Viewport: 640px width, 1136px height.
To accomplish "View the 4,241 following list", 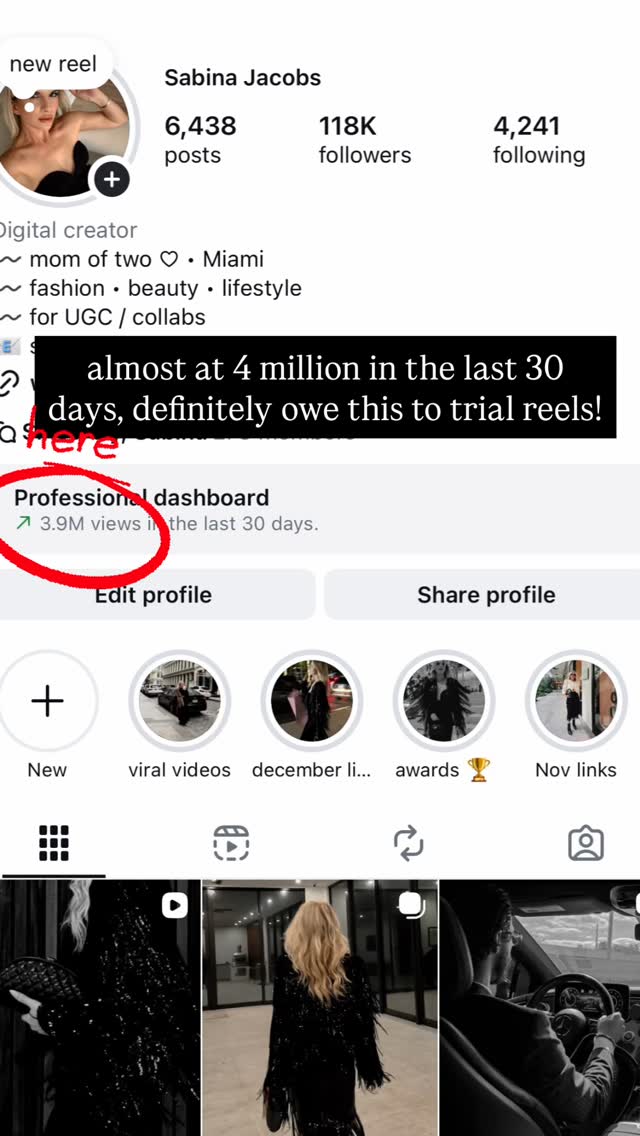I will point(539,139).
